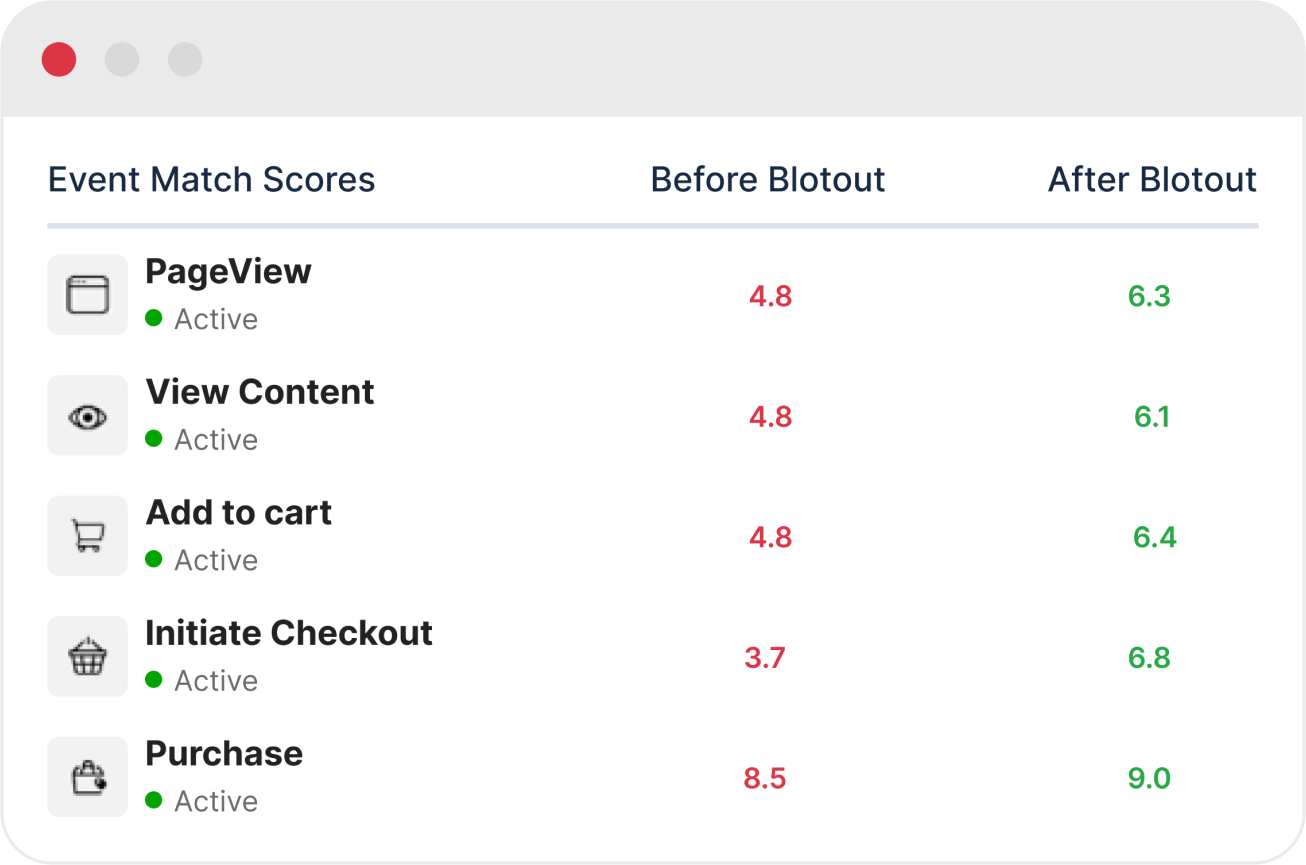Click the View Content event title
1306x865 pixels.
pos(260,392)
